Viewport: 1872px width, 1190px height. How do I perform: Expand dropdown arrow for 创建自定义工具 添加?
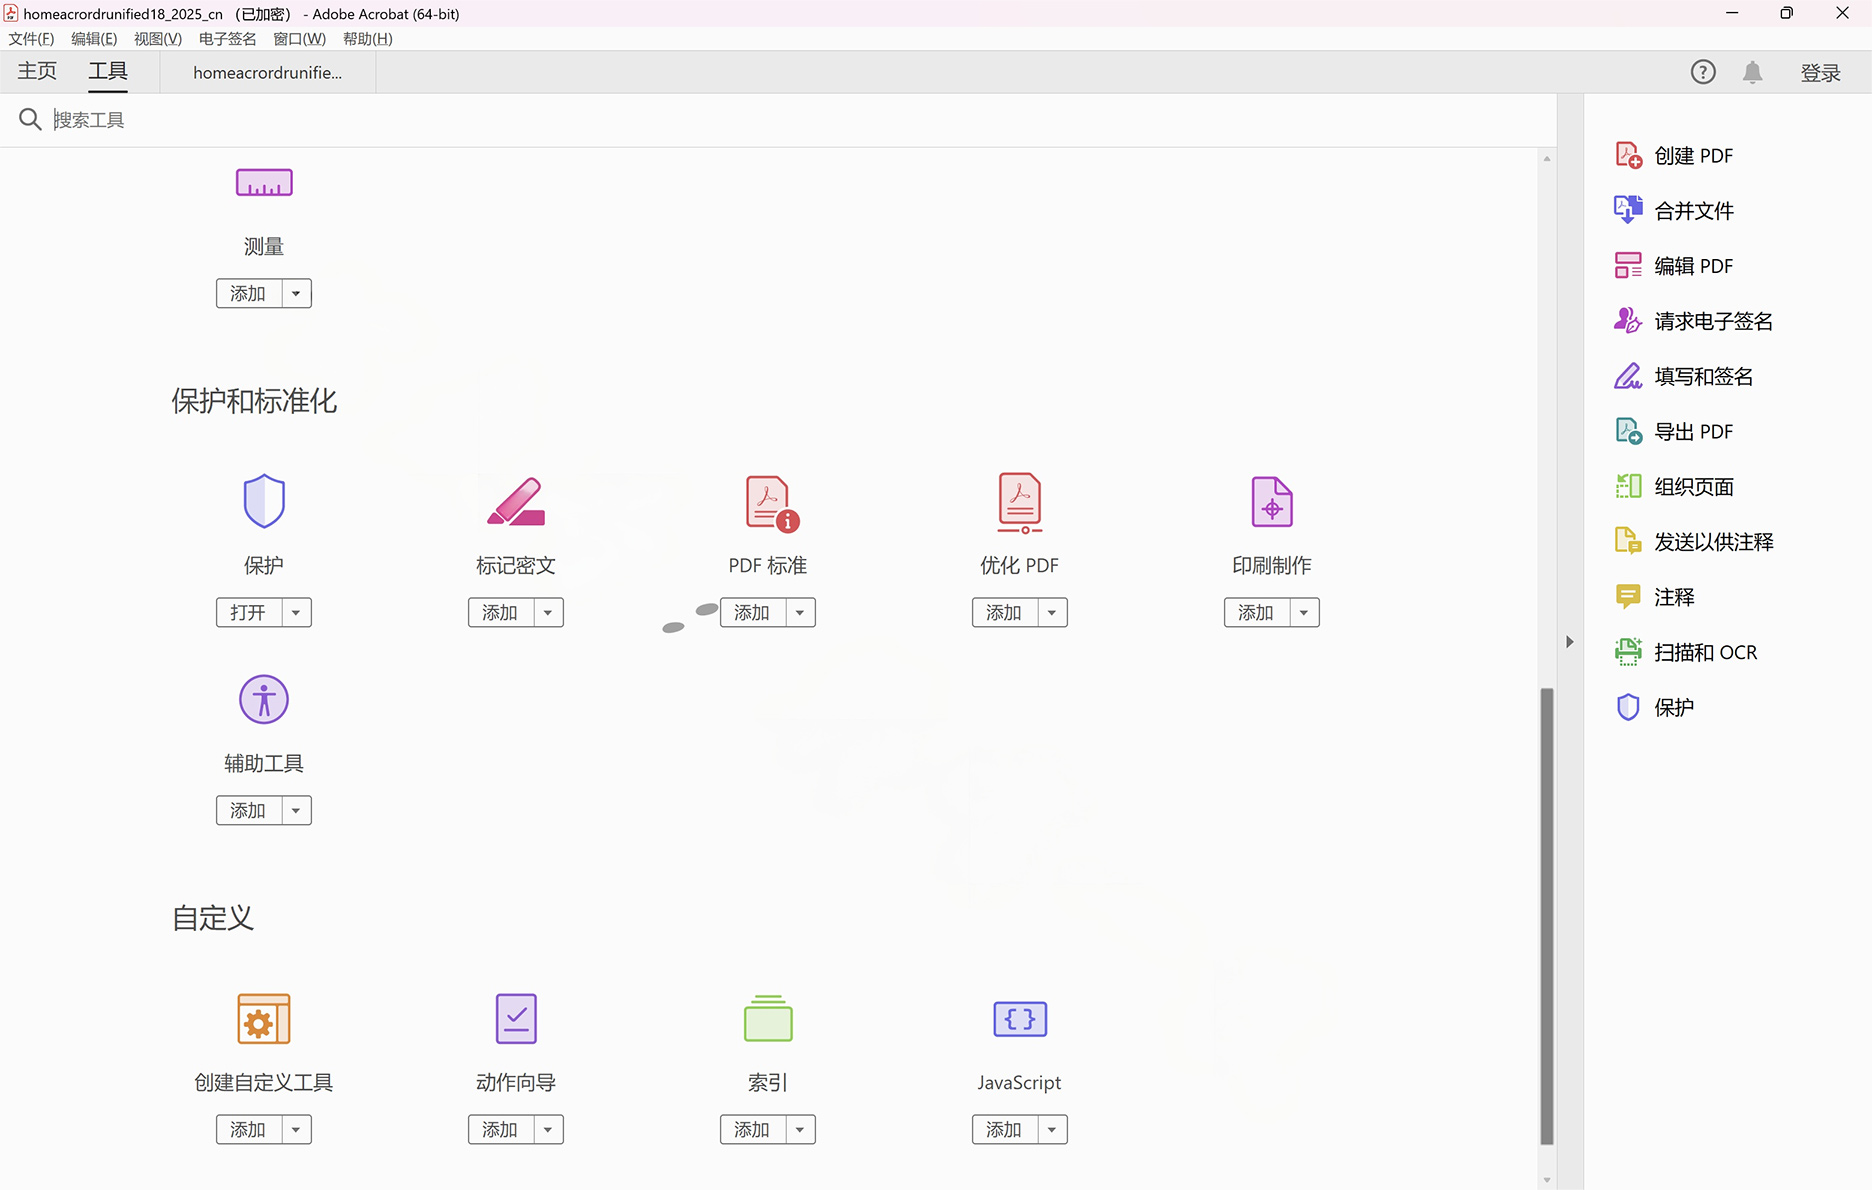click(296, 1129)
